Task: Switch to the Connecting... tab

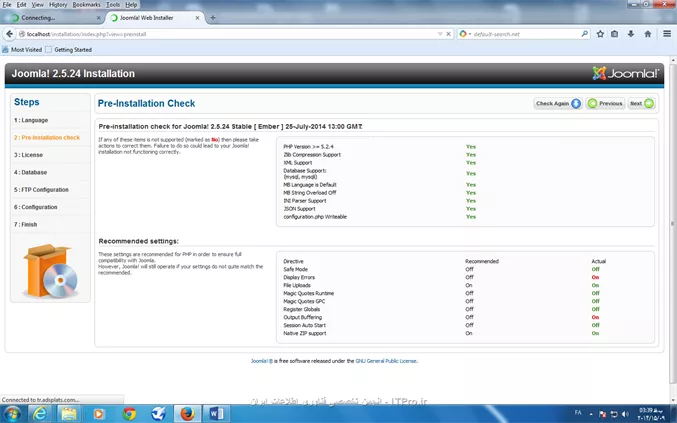Action: [52, 18]
